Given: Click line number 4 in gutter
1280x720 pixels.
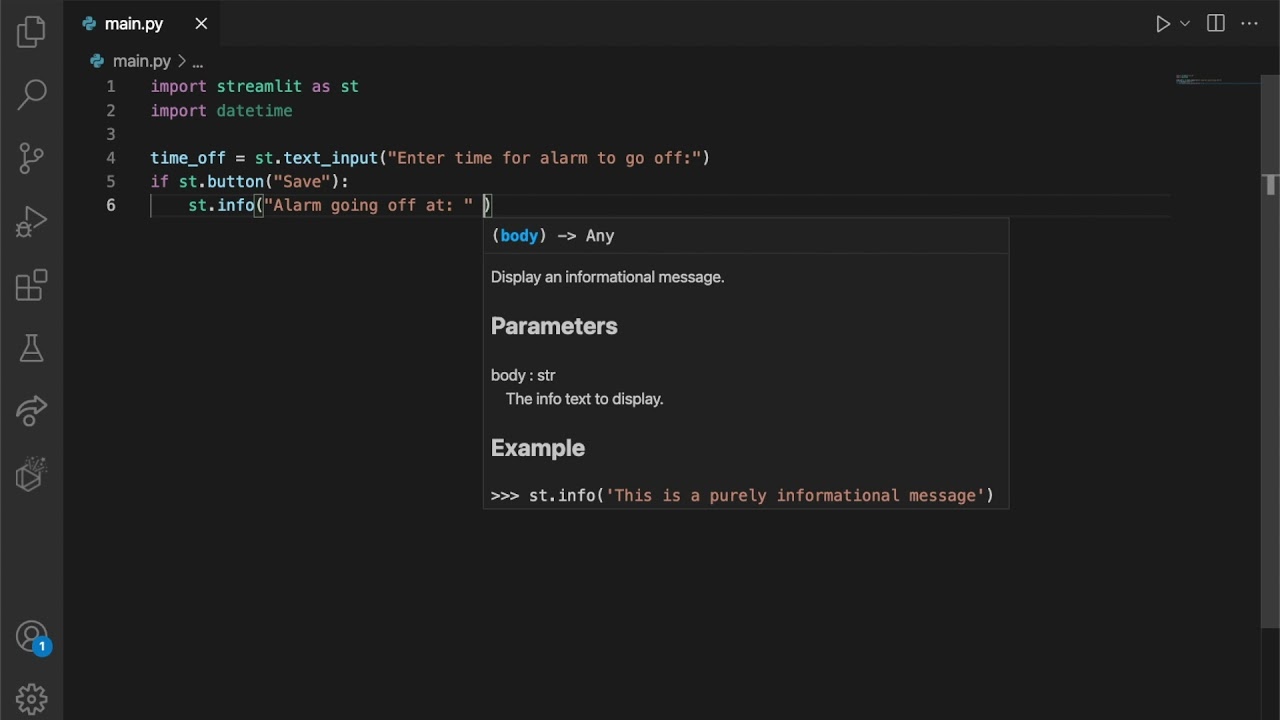Looking at the screenshot, I should coord(111,158).
